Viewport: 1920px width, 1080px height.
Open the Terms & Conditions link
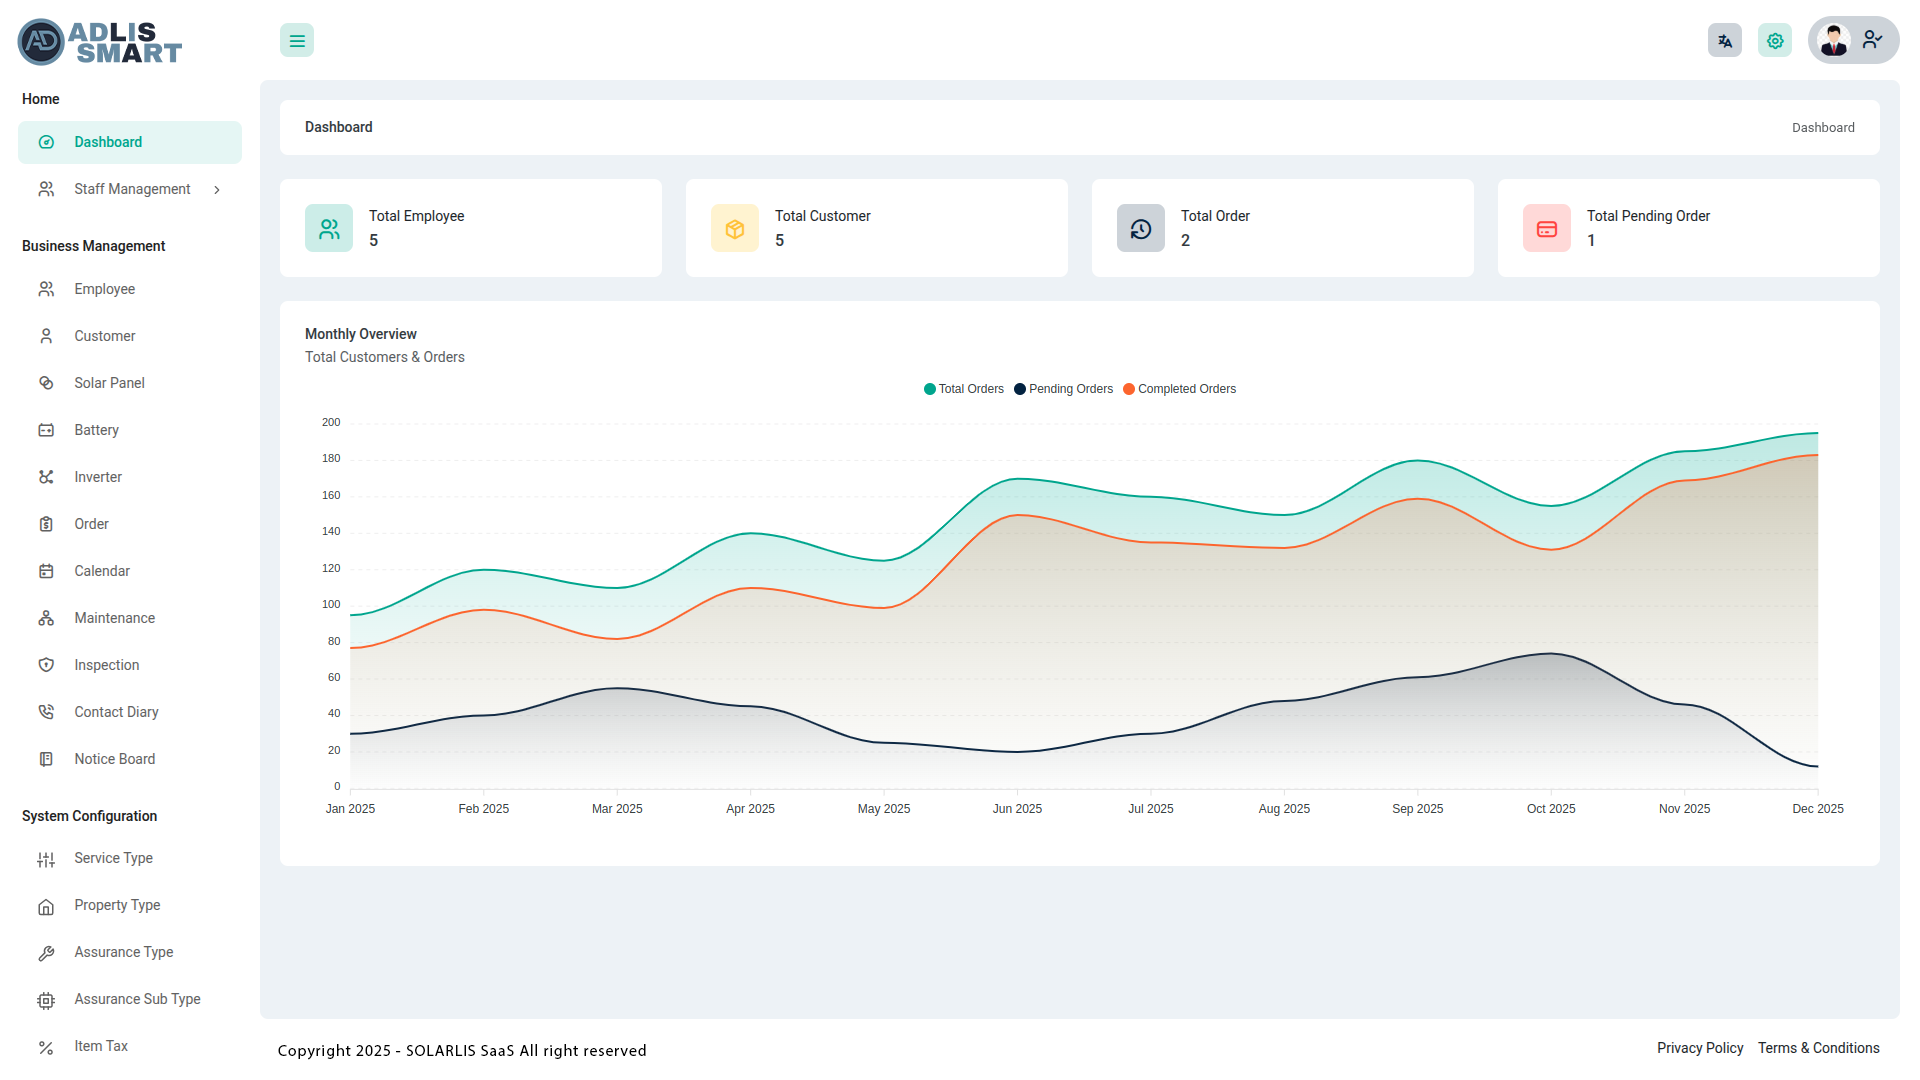click(1818, 1048)
